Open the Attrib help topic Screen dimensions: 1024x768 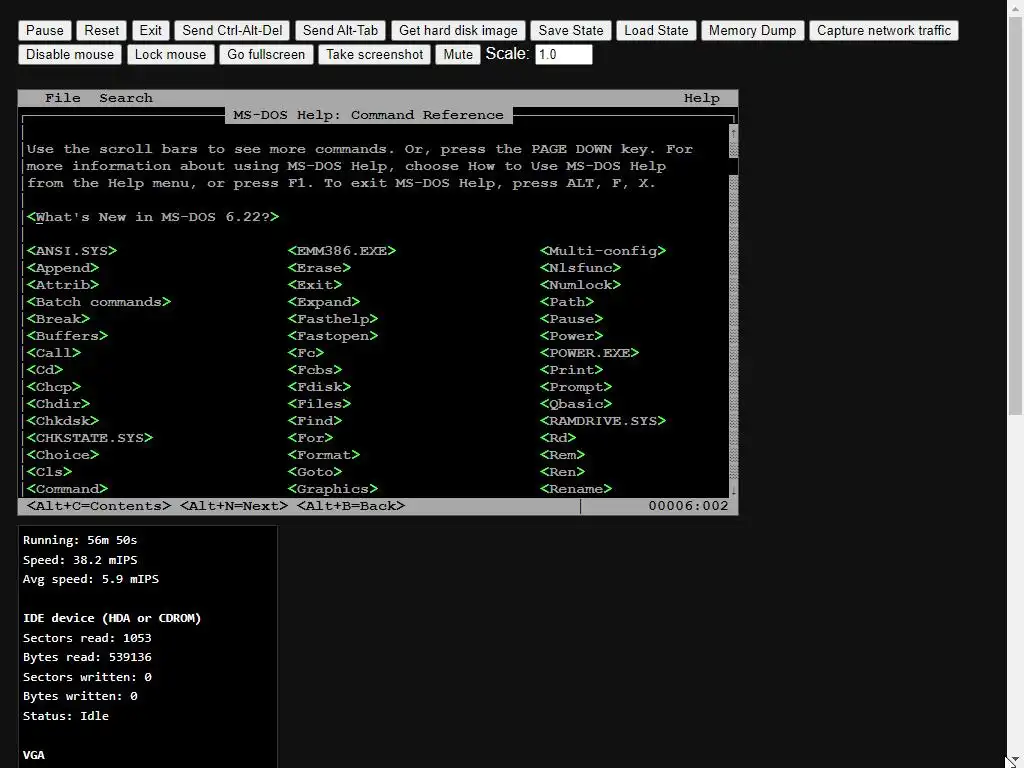[63, 285]
